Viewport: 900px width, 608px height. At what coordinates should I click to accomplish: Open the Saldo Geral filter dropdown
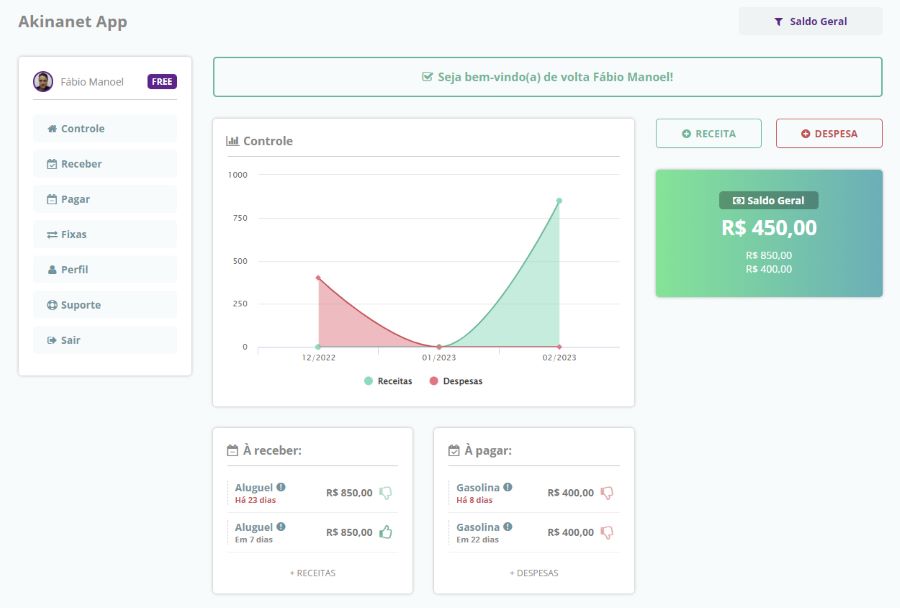pos(810,21)
